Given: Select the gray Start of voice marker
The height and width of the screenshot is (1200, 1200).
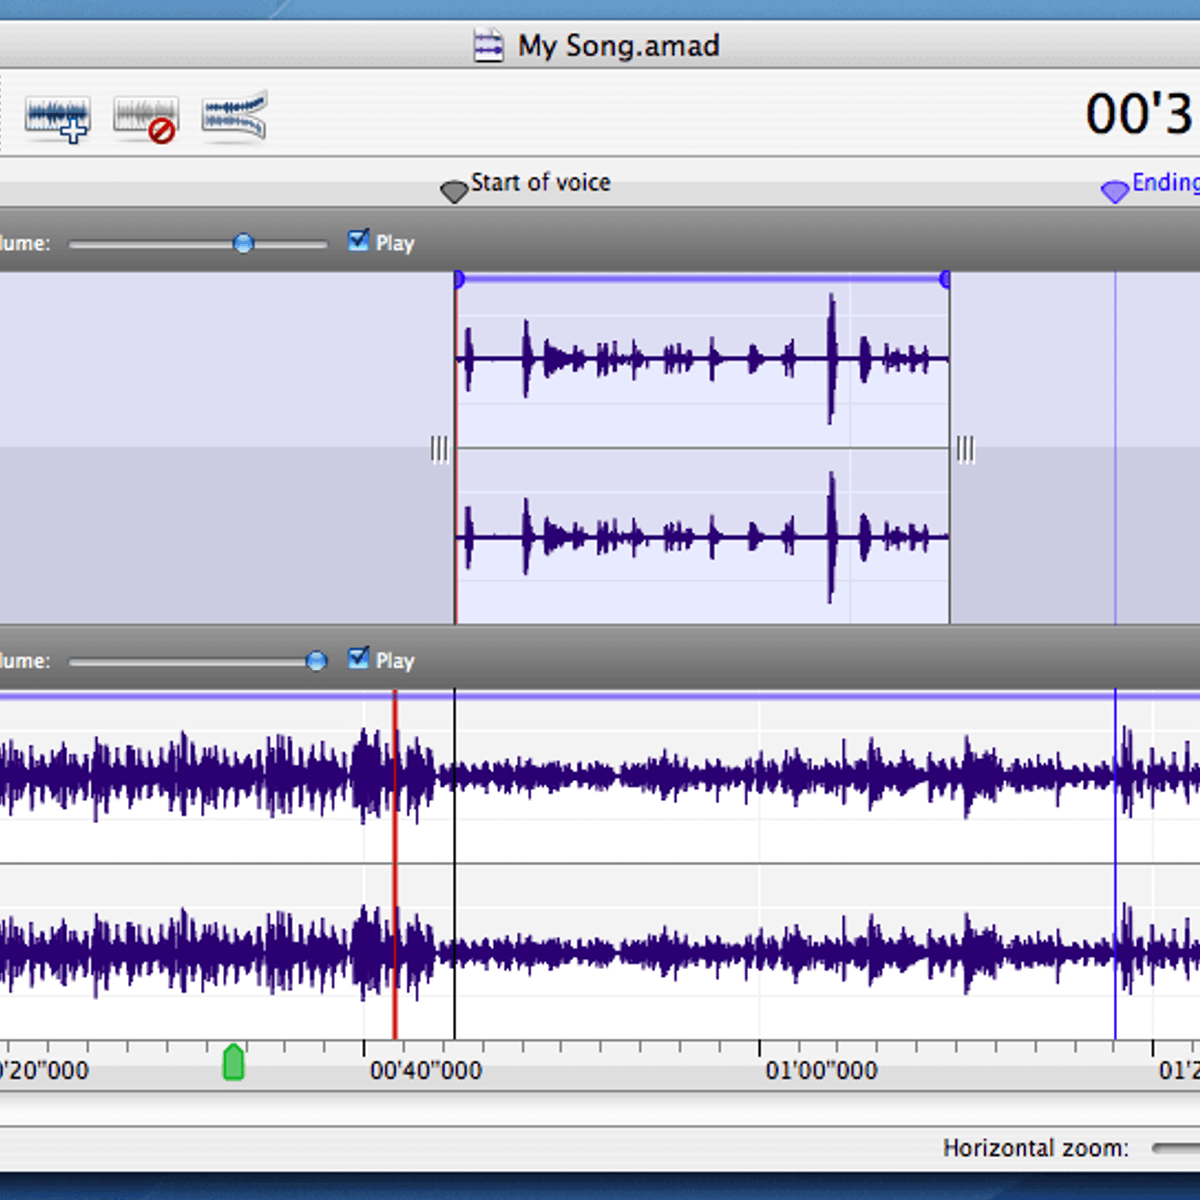Looking at the screenshot, I should [454, 190].
